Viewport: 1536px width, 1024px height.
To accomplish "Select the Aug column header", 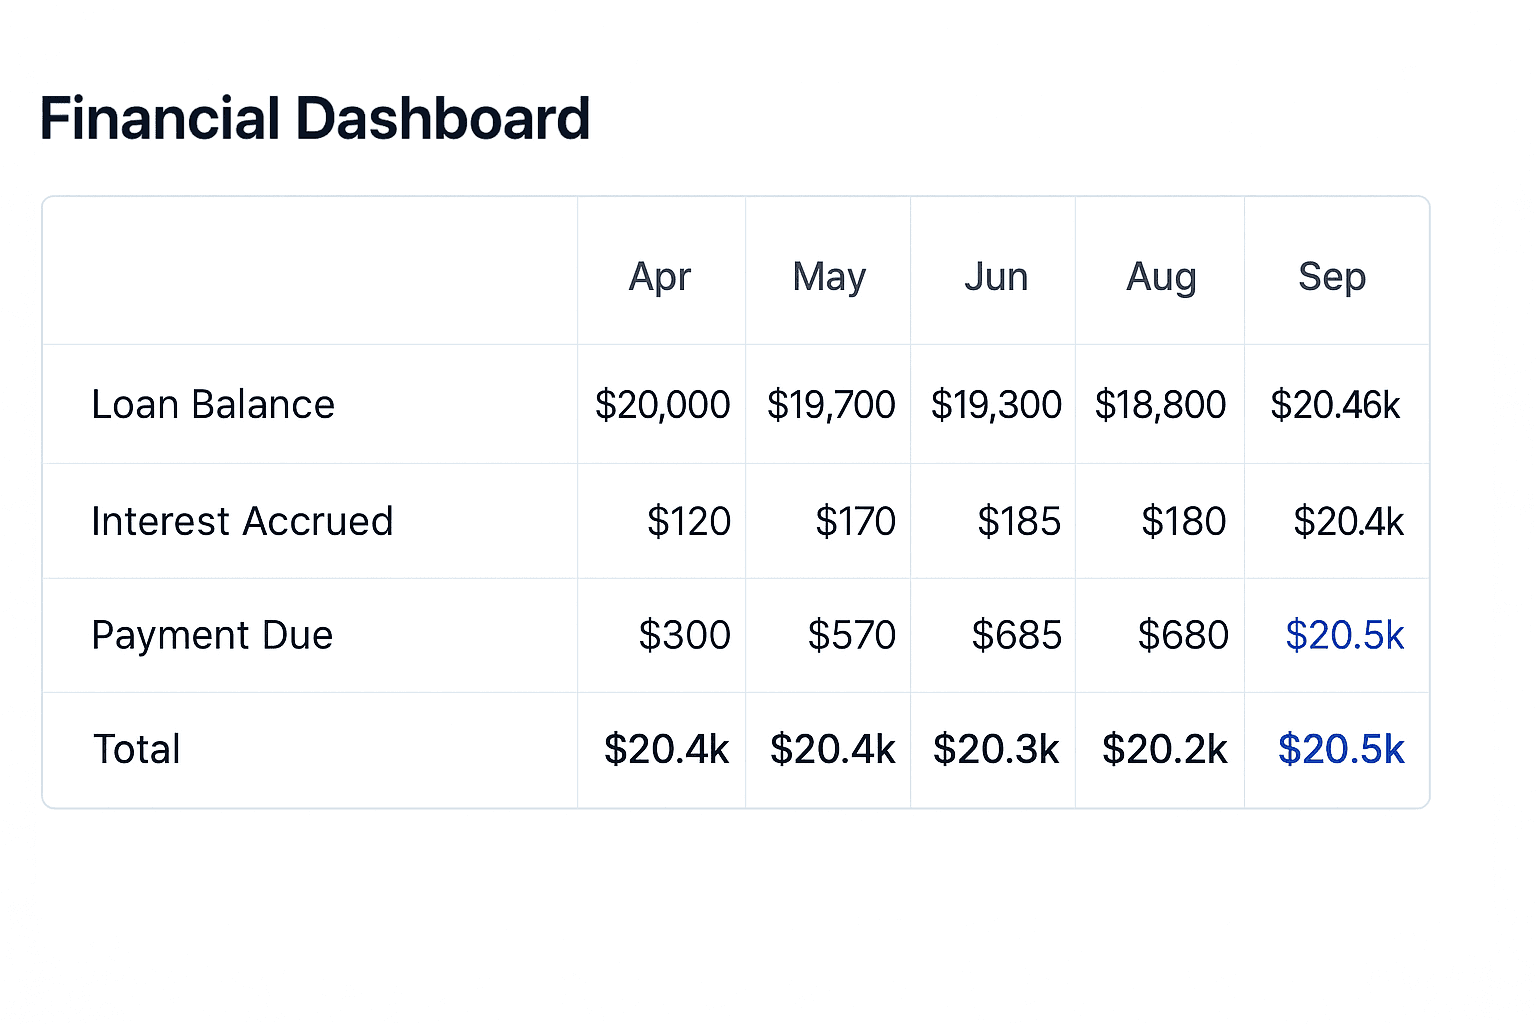I will pyautogui.click(x=1161, y=276).
